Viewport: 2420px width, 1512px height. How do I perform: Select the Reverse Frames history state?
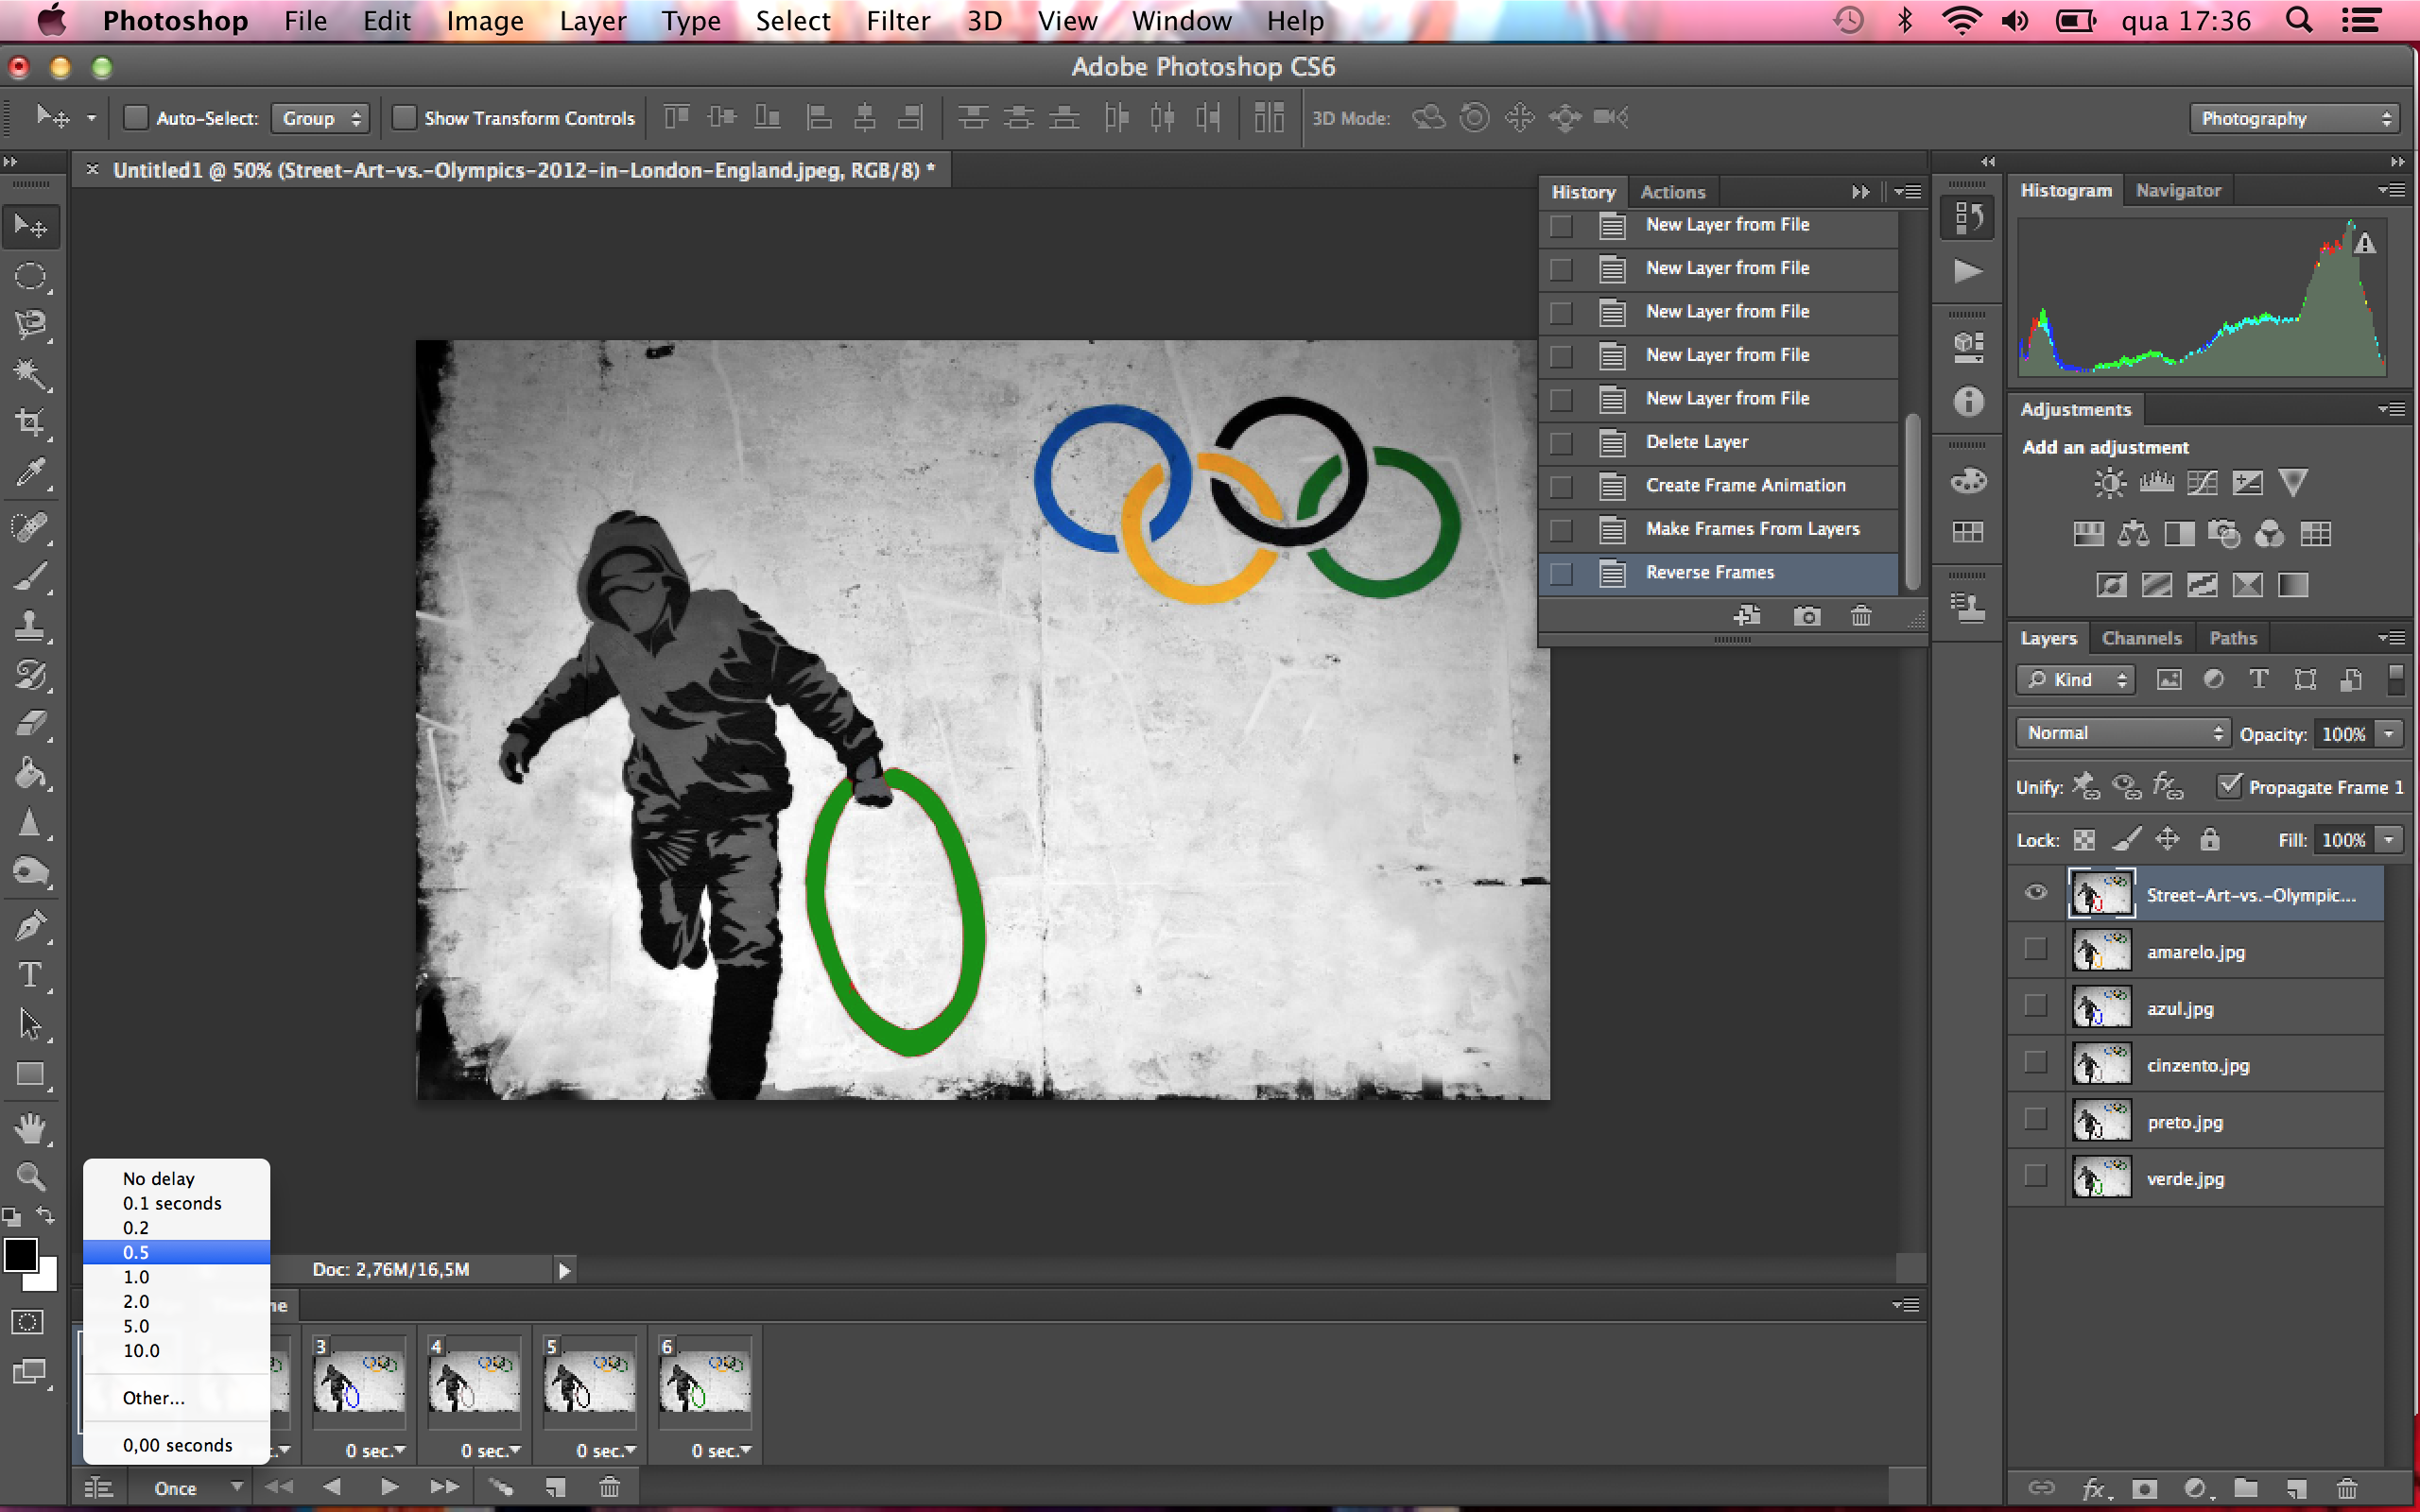(1718, 573)
